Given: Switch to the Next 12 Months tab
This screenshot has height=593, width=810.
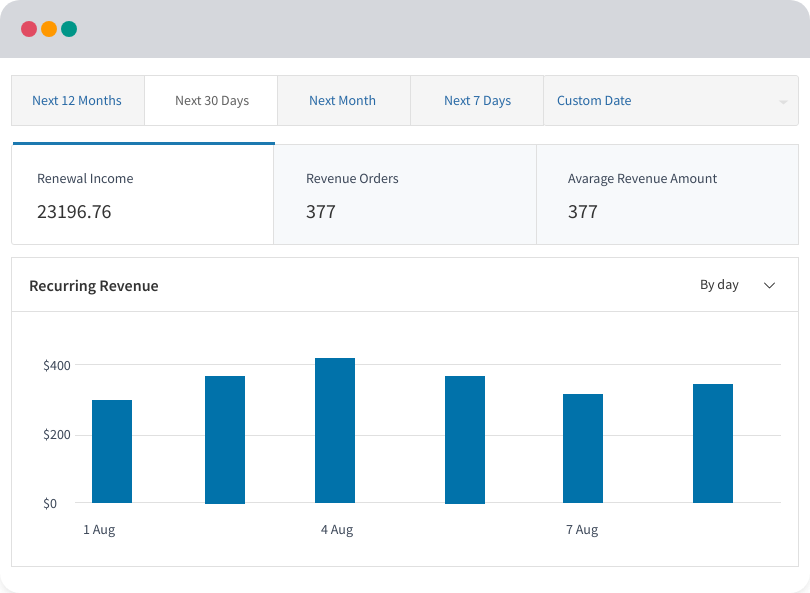Looking at the screenshot, I should pos(77,101).
